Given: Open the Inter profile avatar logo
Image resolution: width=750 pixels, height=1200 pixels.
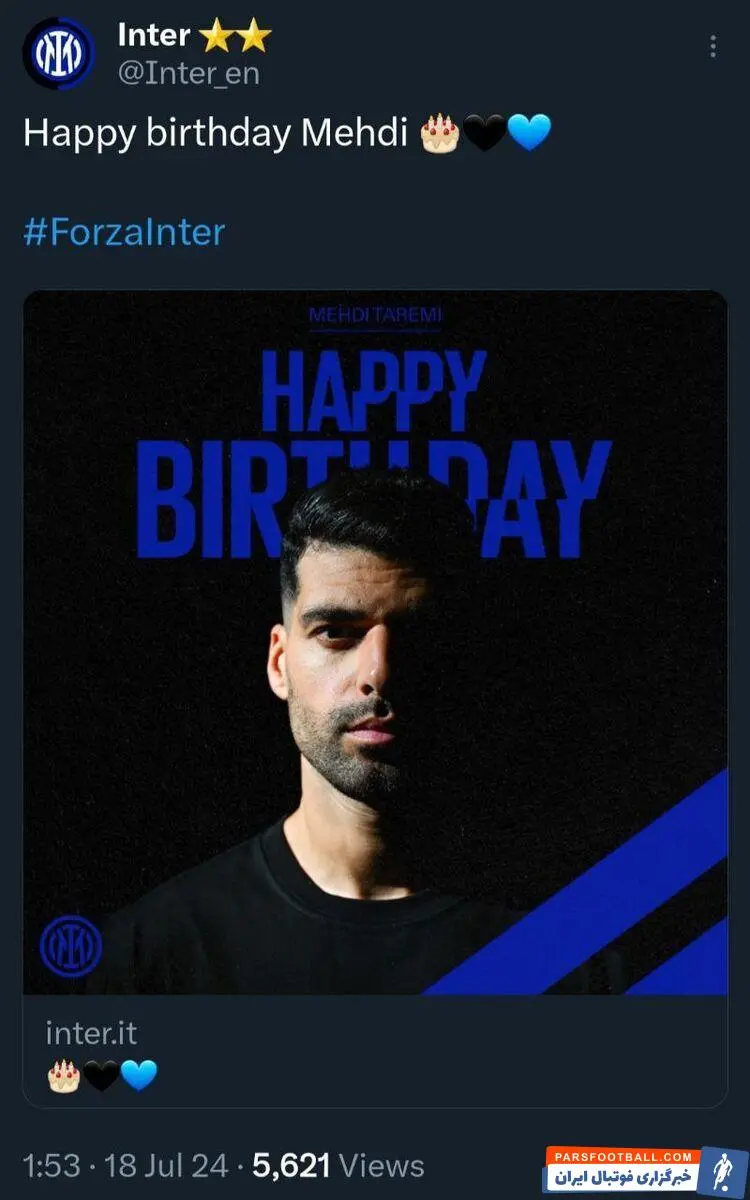Looking at the screenshot, I should click(58, 55).
